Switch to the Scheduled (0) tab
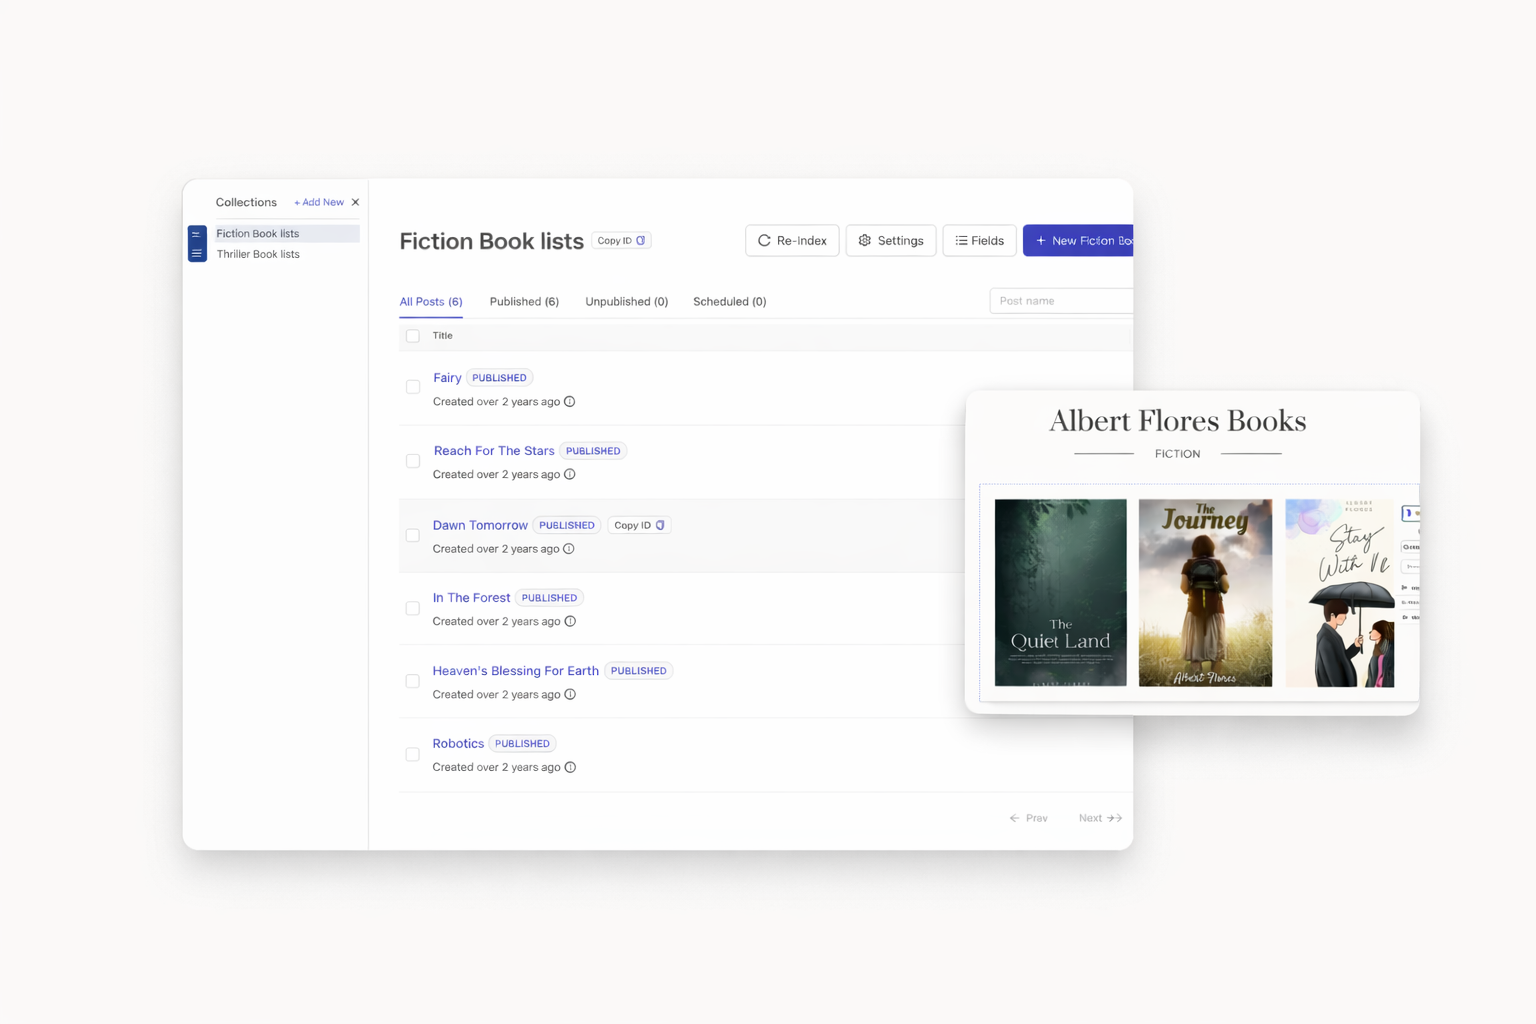This screenshot has width=1536, height=1024. click(x=729, y=302)
